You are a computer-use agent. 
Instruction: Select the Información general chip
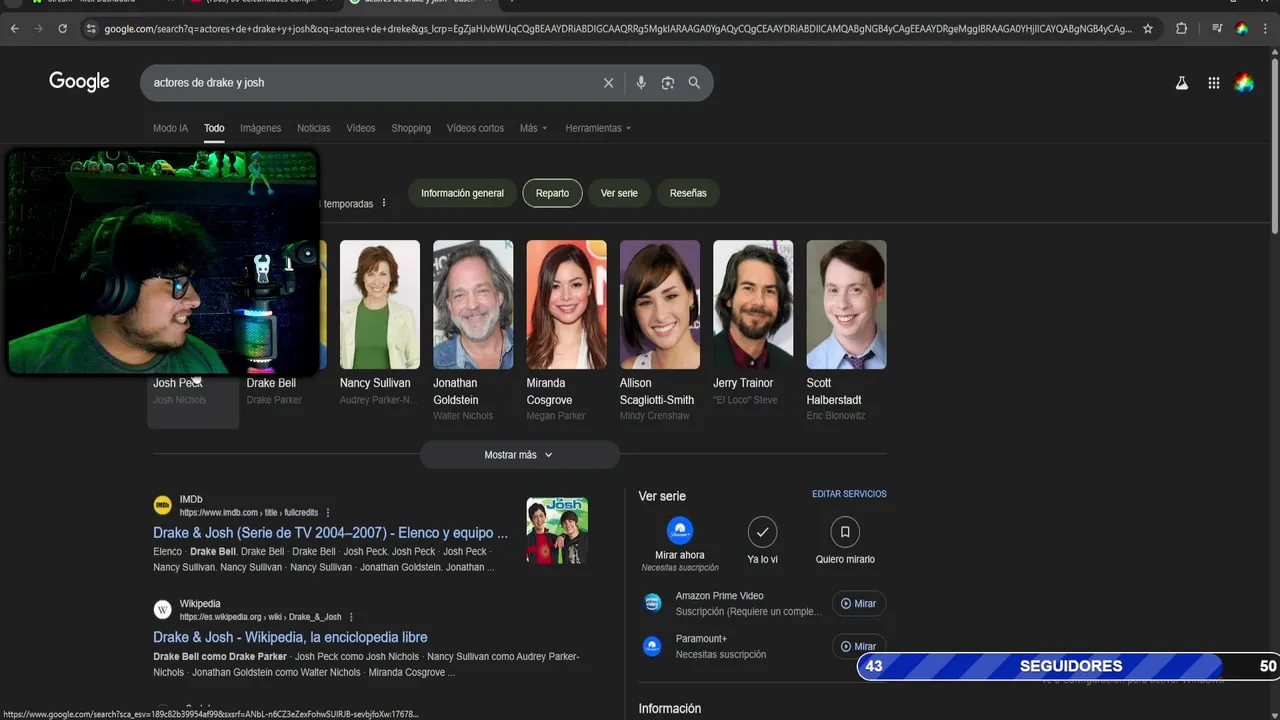[x=462, y=193]
